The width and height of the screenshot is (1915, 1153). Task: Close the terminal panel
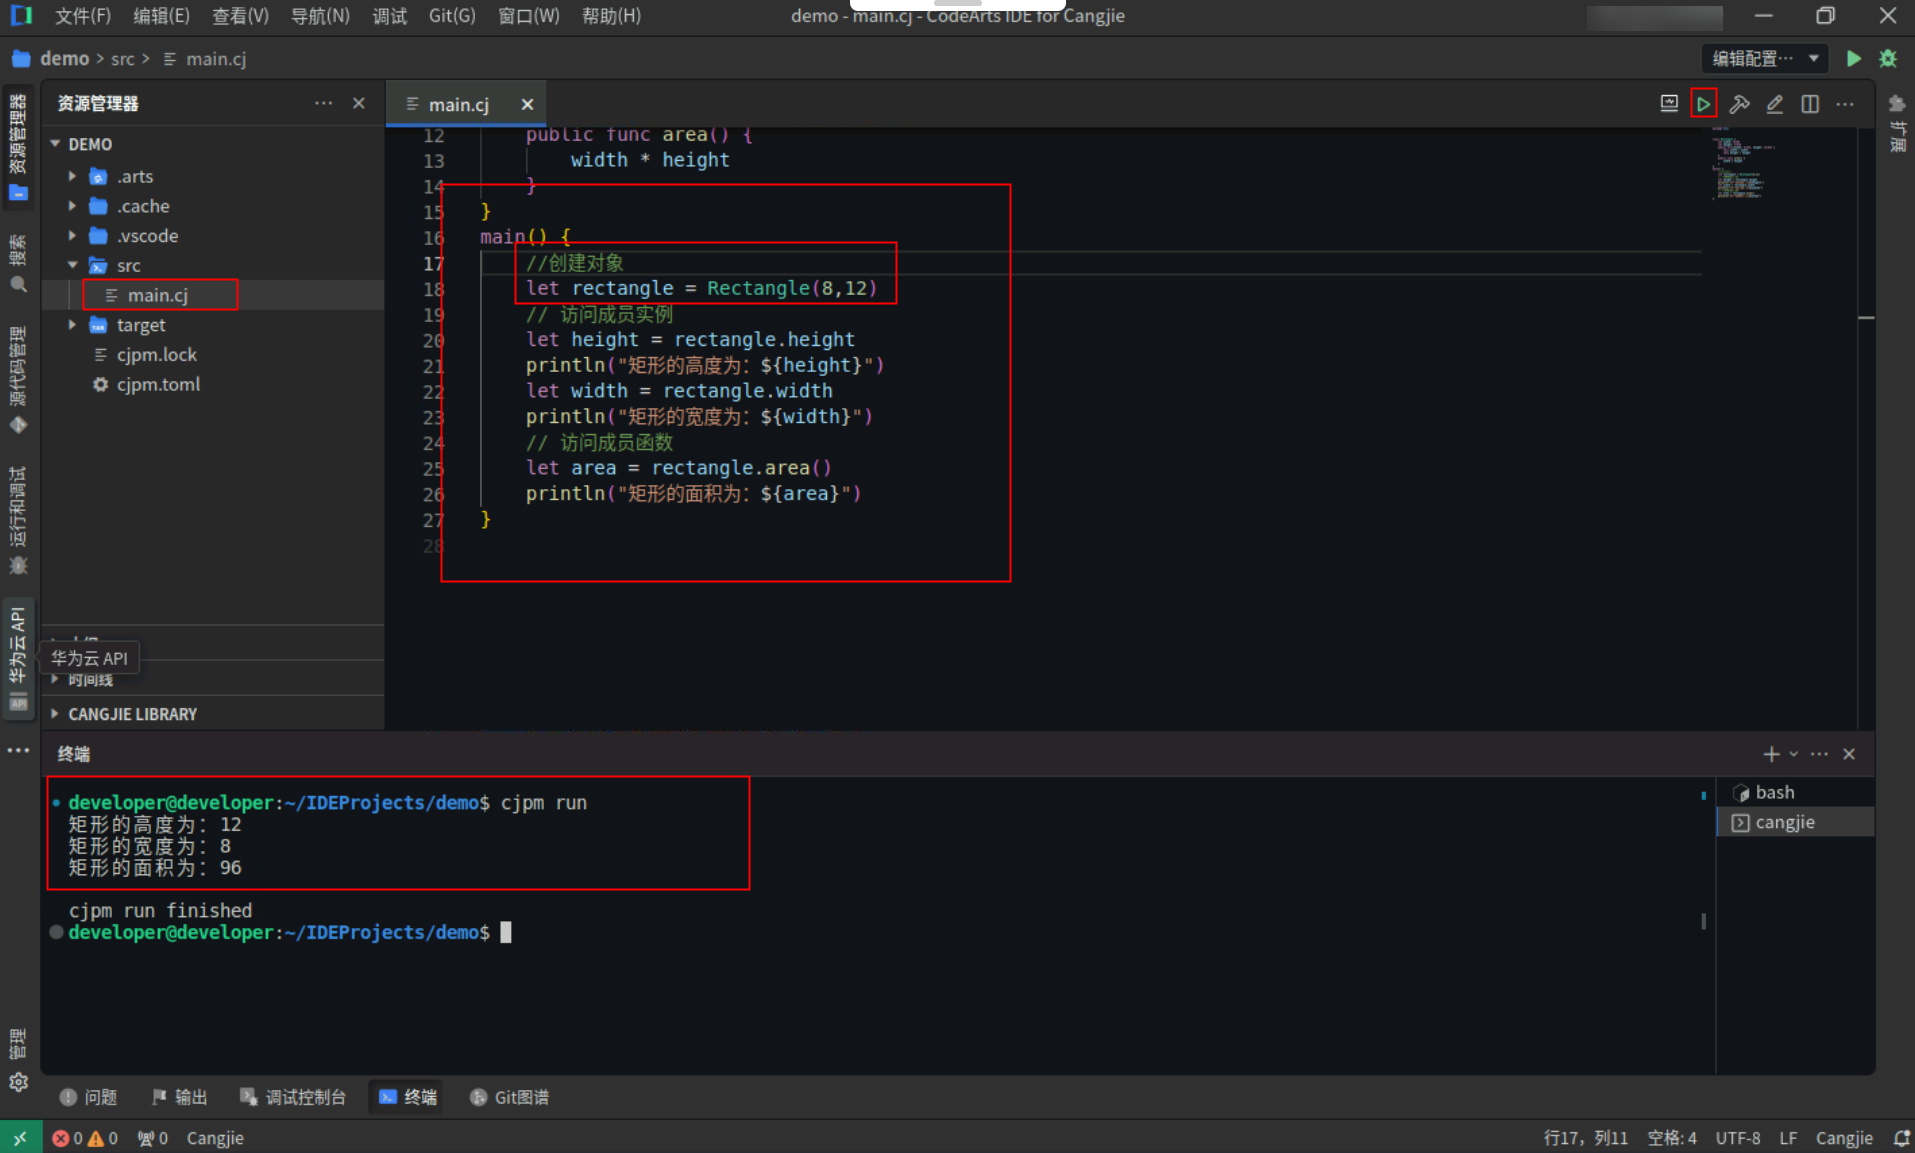click(x=1849, y=754)
